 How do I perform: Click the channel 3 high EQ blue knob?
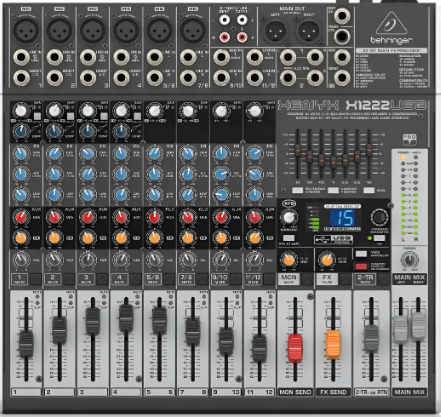pyautogui.click(x=88, y=153)
